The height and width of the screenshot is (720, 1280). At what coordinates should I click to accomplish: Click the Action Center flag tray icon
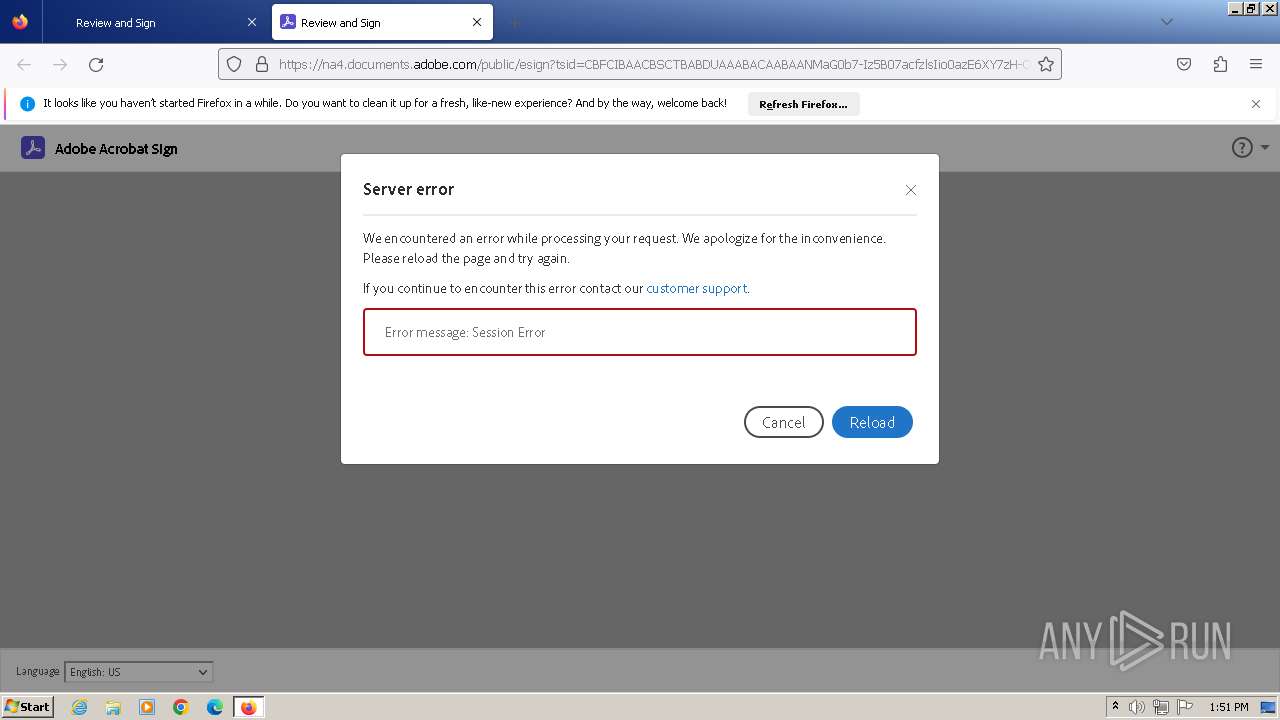1185,707
